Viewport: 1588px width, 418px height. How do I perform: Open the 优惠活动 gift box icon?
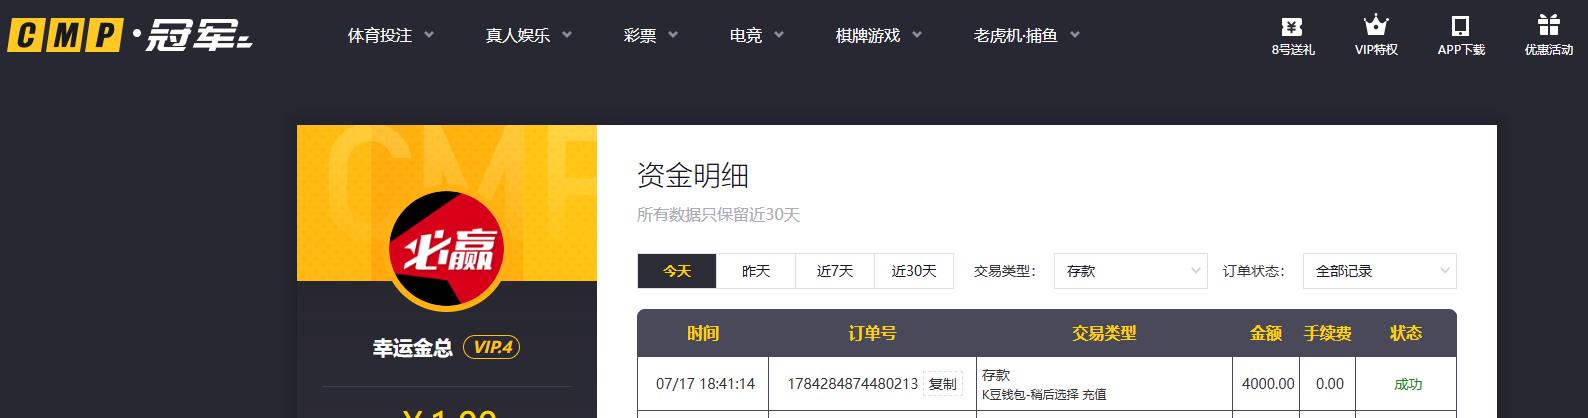pyautogui.click(x=1548, y=25)
